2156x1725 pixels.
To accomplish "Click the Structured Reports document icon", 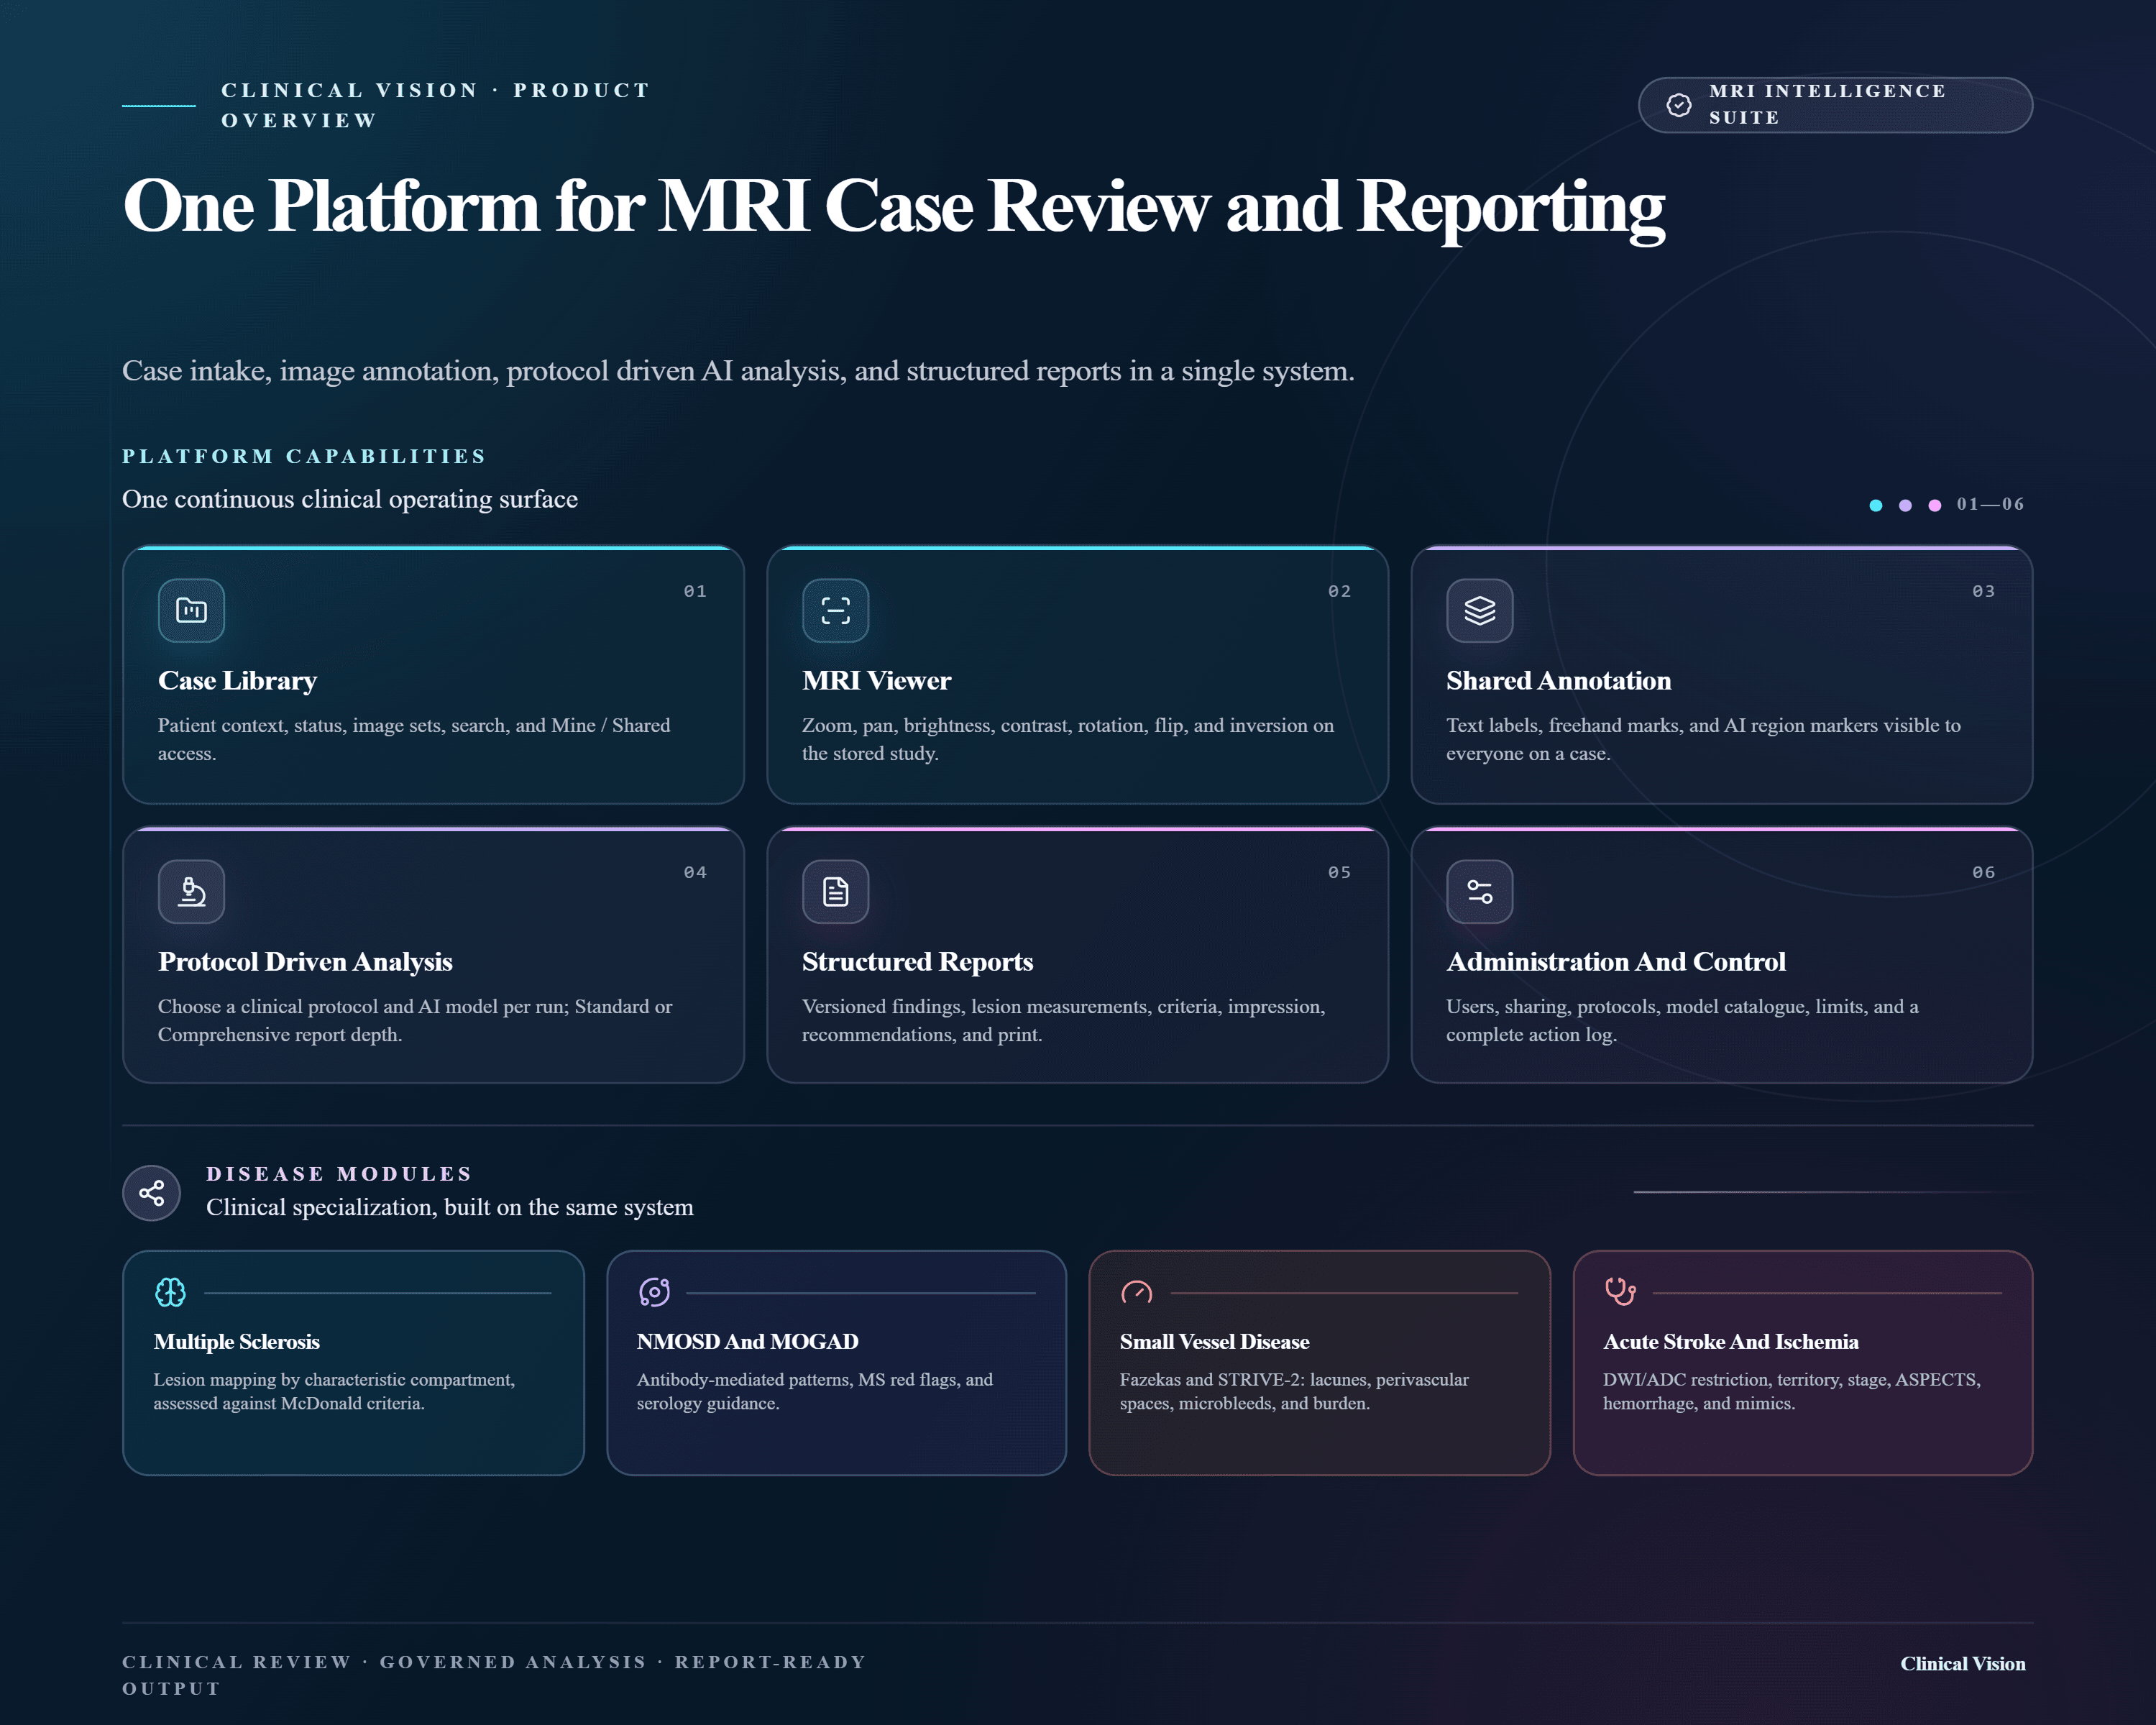I will [835, 891].
